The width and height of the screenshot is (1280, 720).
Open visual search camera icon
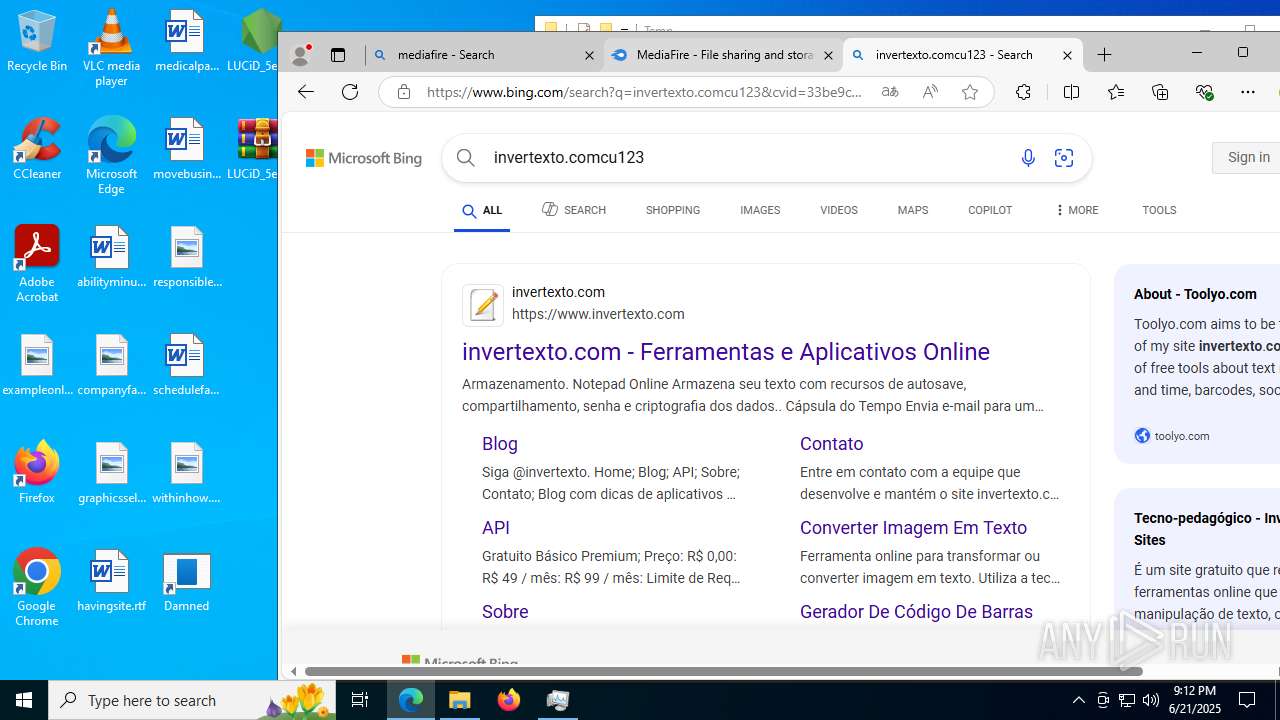pos(1064,158)
